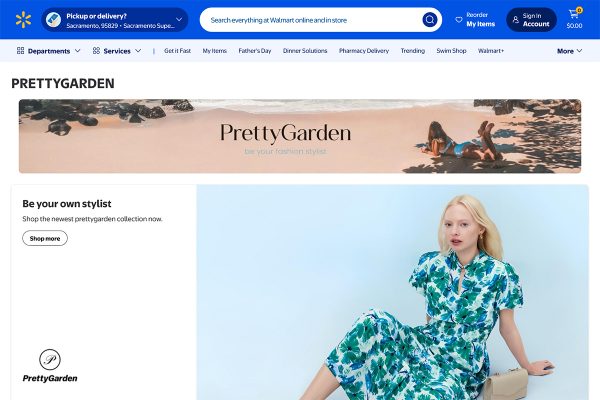Open the Walmart+ link

pyautogui.click(x=491, y=51)
